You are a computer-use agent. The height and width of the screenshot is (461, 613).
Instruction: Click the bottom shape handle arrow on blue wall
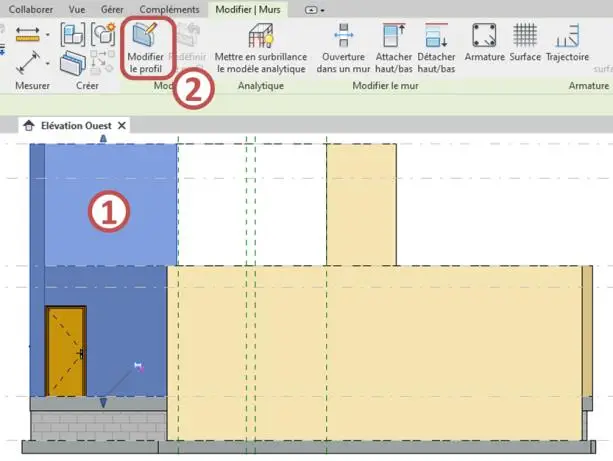click(103, 403)
